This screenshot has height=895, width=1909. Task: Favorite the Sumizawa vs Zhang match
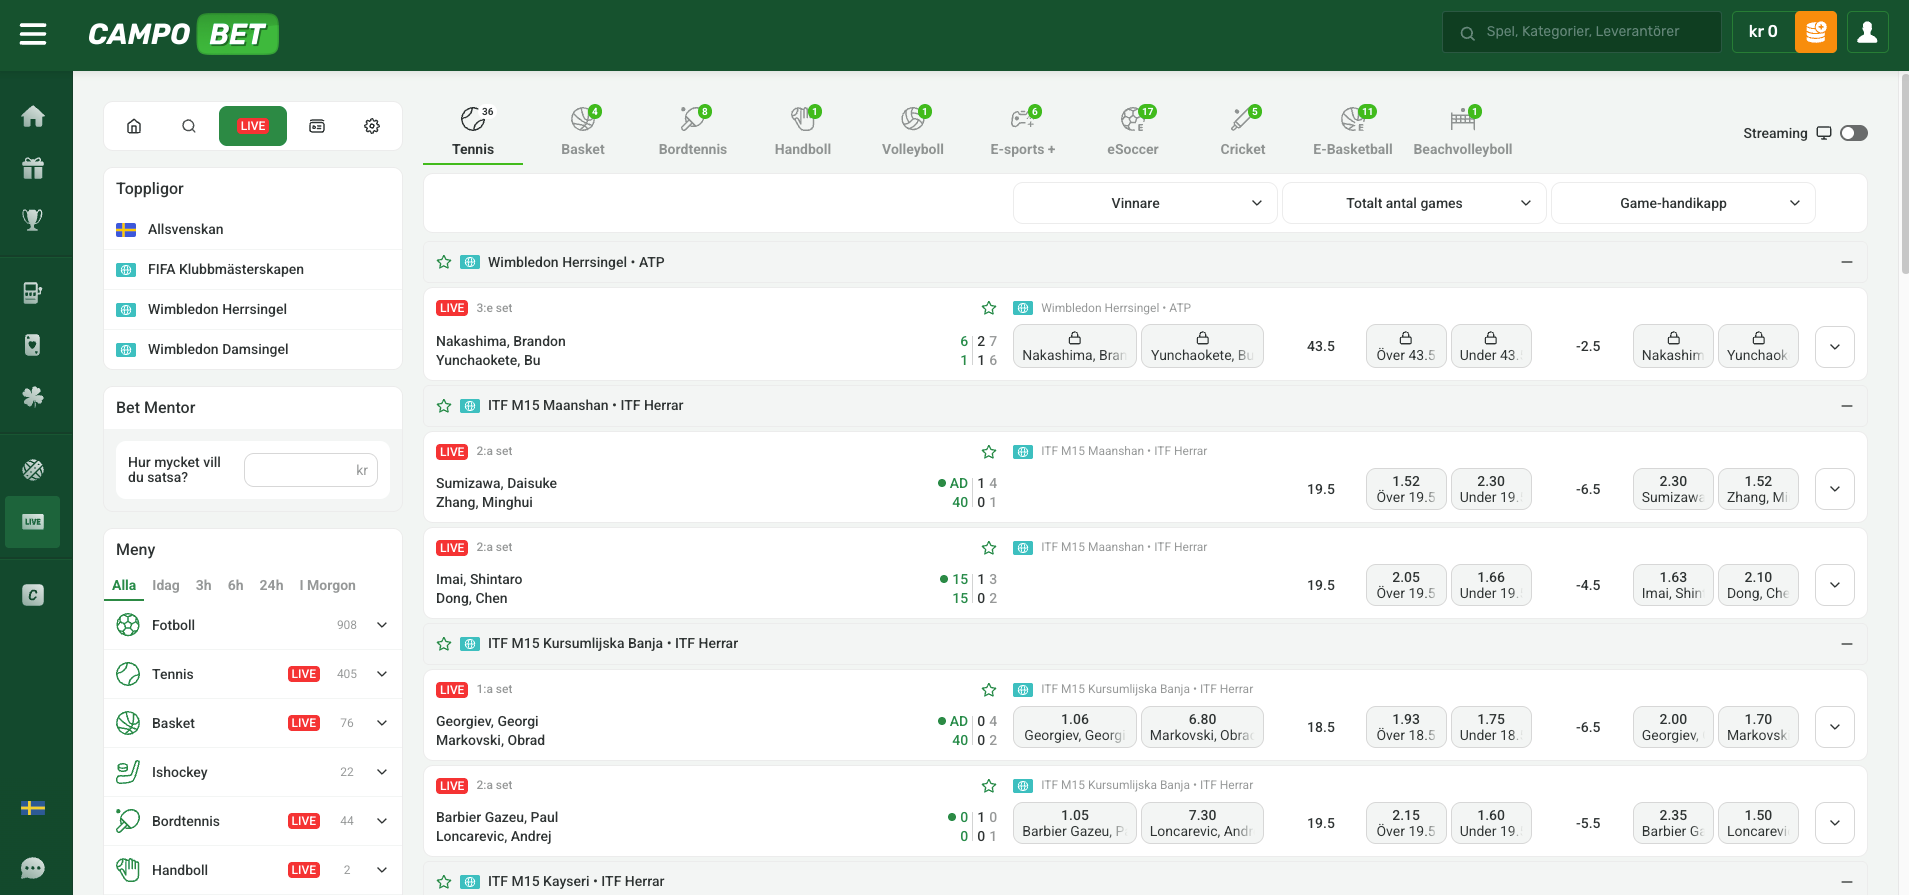click(x=989, y=452)
